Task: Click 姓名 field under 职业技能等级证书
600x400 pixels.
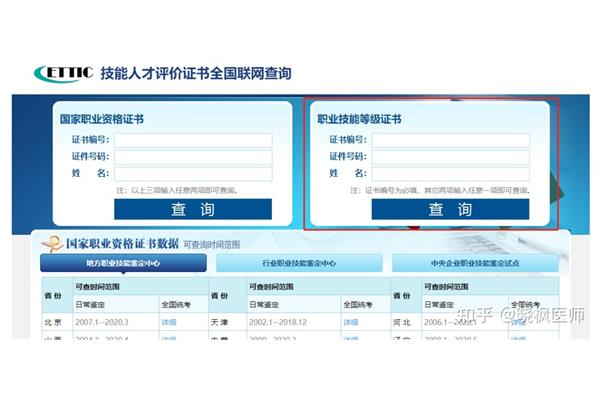Action: [451, 173]
